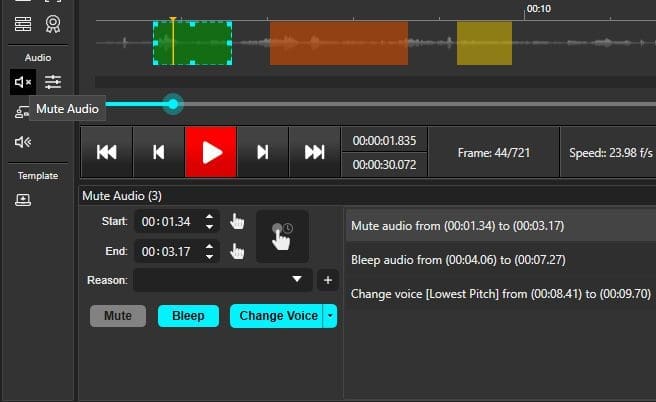This screenshot has width=656, height=402.
Task: Select the Change voice Lowest Pitch entry
Action: (501, 294)
